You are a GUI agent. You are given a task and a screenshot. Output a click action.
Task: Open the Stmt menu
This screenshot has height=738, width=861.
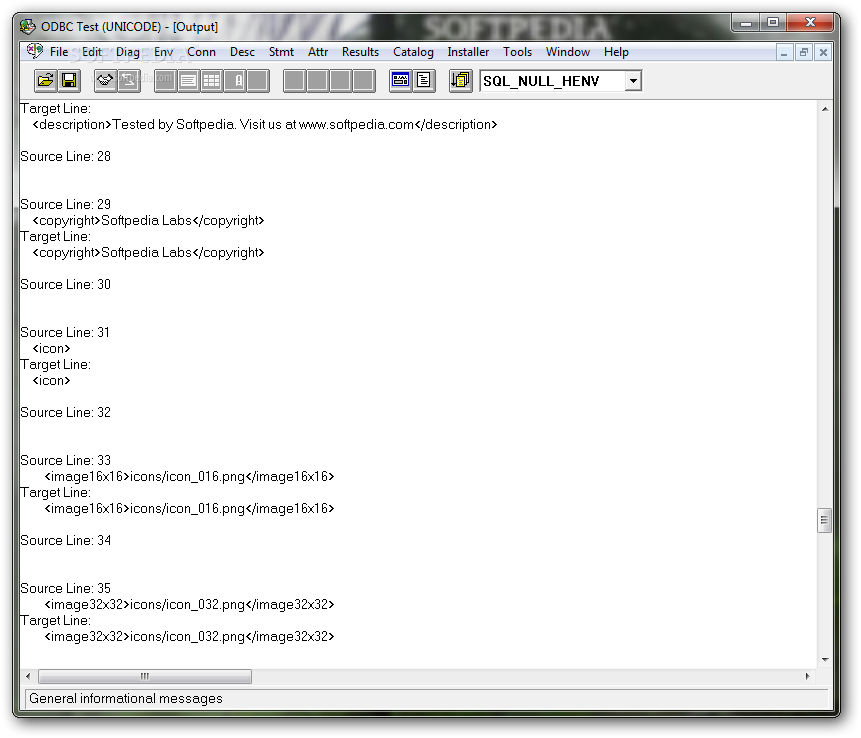[x=281, y=52]
